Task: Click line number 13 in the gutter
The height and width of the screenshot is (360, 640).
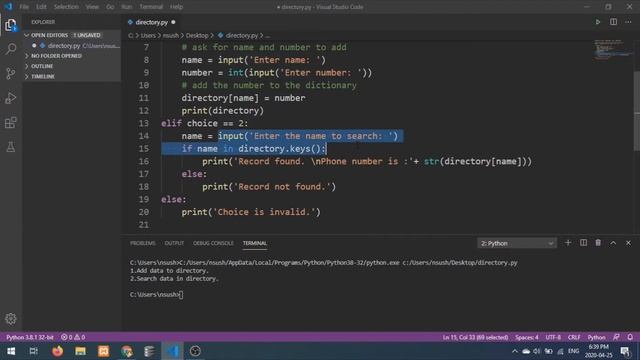Action: 144,123
